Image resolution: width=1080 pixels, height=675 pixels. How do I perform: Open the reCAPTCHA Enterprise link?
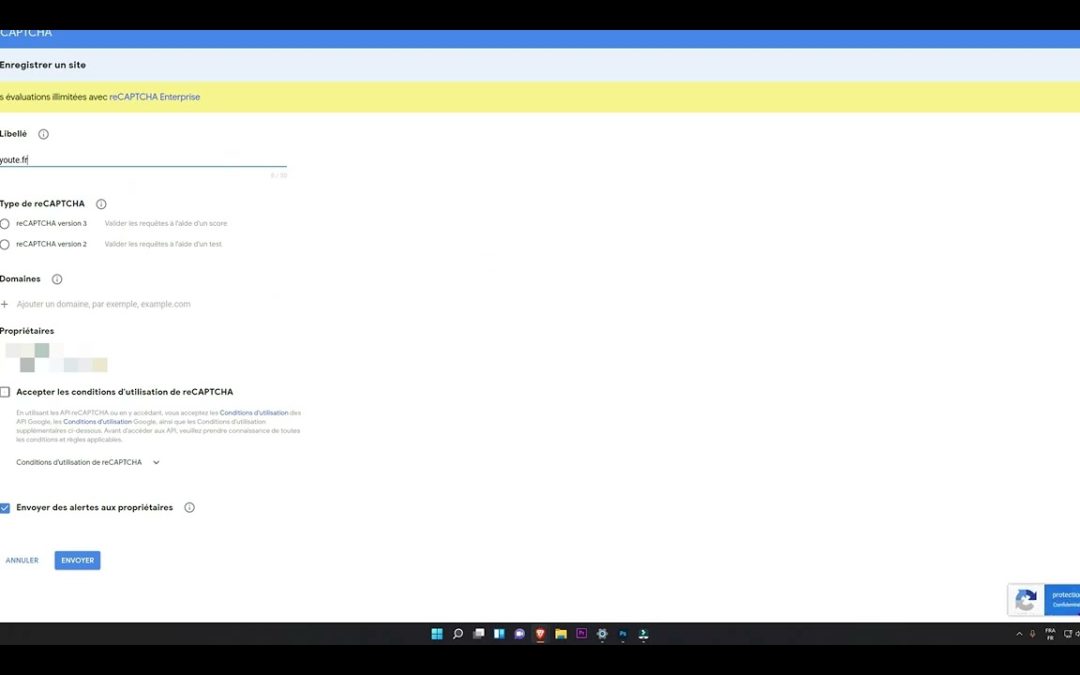(154, 97)
